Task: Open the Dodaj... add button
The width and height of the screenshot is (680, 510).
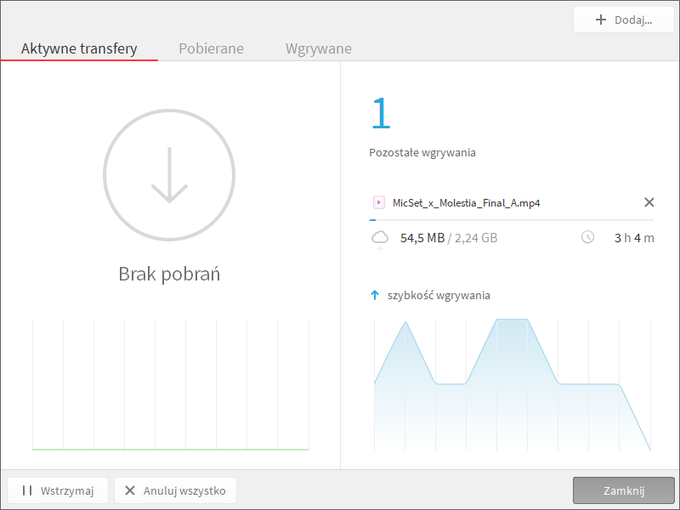Action: [x=623, y=20]
